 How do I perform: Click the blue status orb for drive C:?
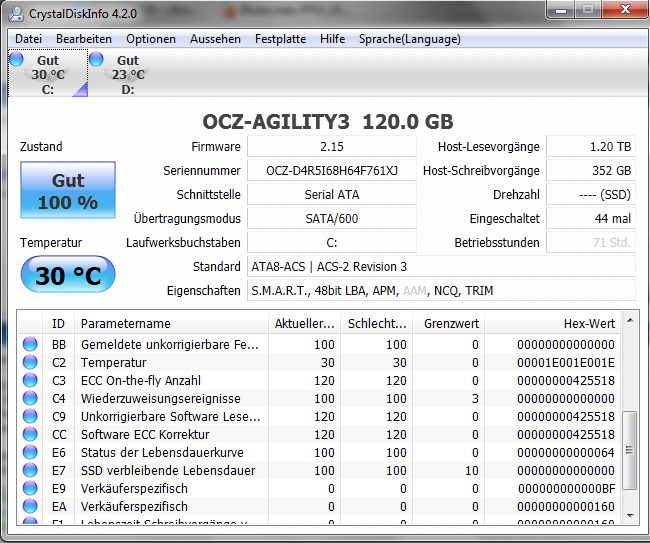[x=16, y=59]
